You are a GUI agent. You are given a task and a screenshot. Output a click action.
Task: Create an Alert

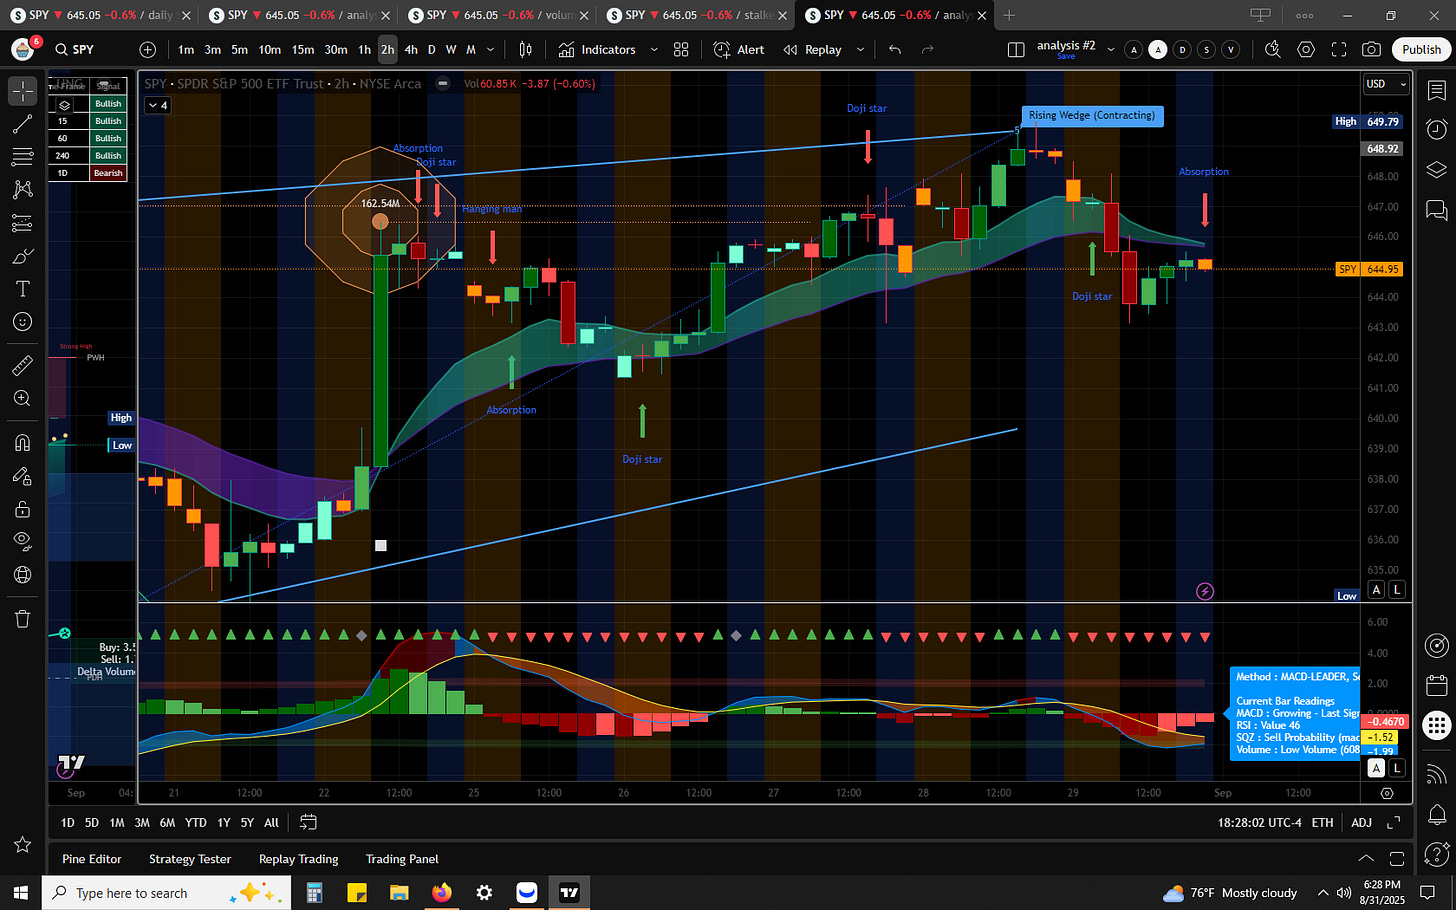coord(739,49)
